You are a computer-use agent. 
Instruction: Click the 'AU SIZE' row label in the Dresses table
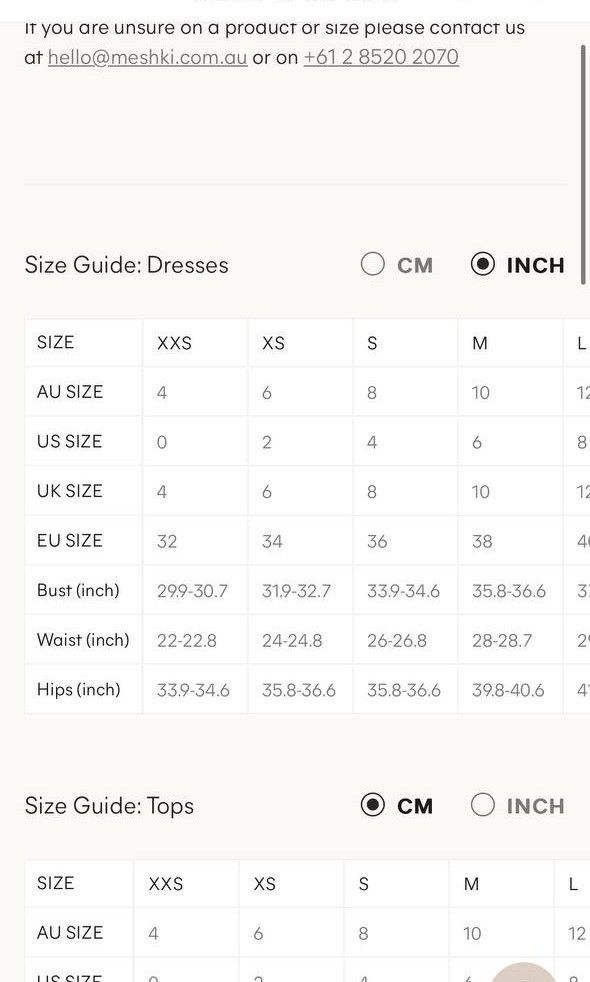[x=70, y=392]
